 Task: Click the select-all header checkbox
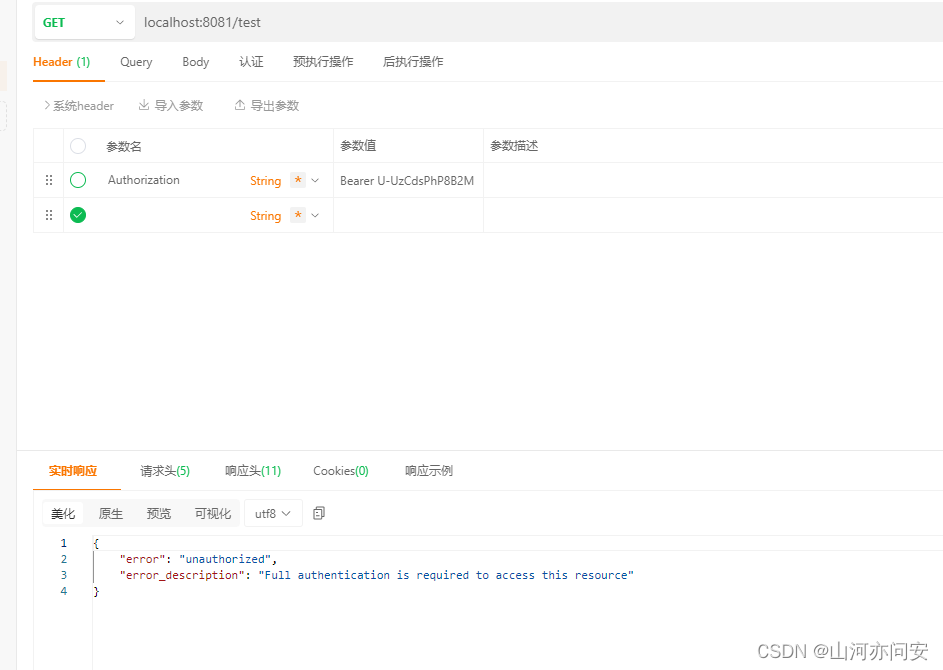tap(78, 146)
